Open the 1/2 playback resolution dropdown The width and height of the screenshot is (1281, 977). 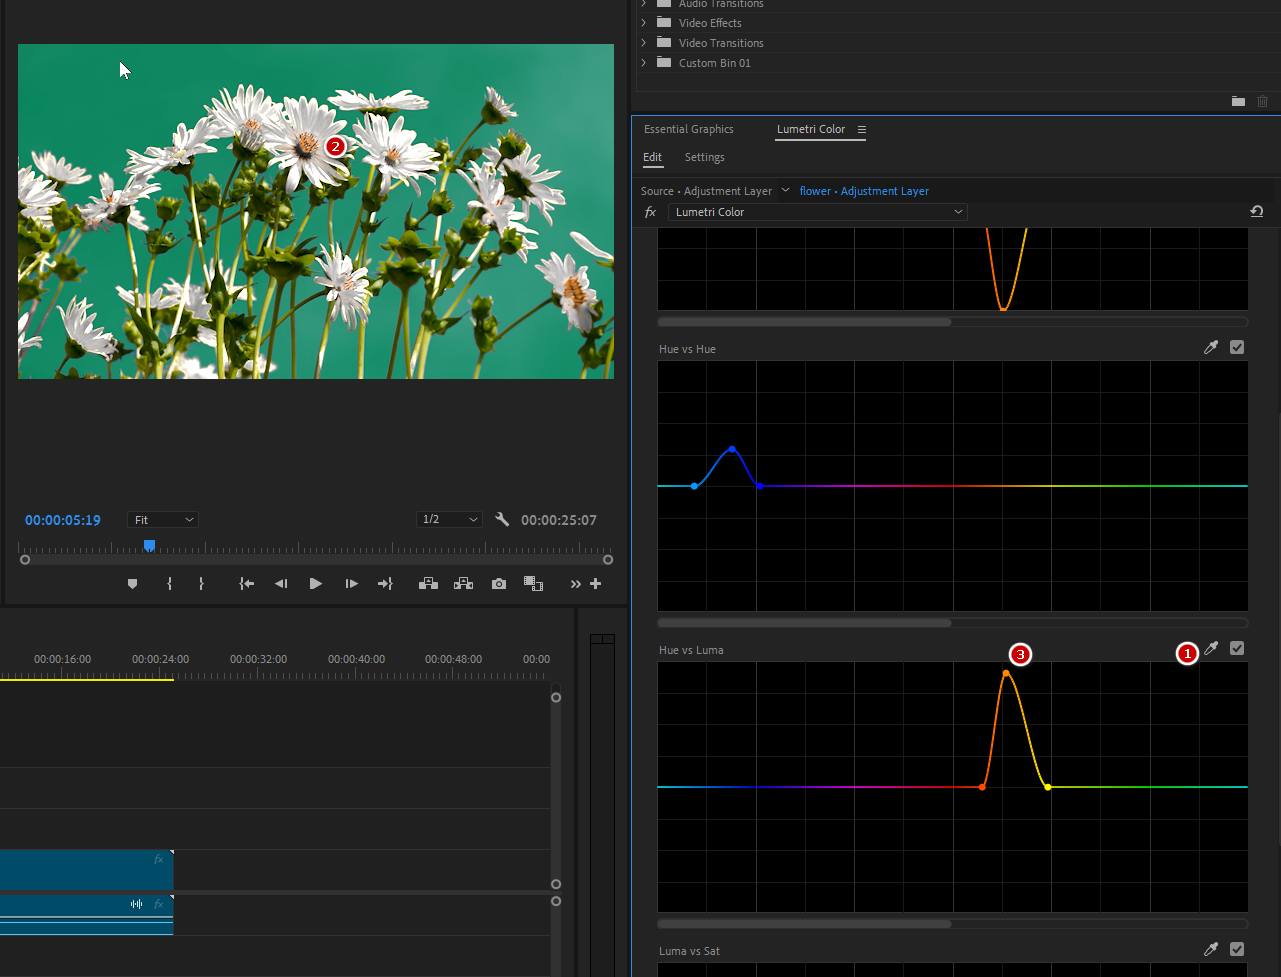[x=449, y=520]
